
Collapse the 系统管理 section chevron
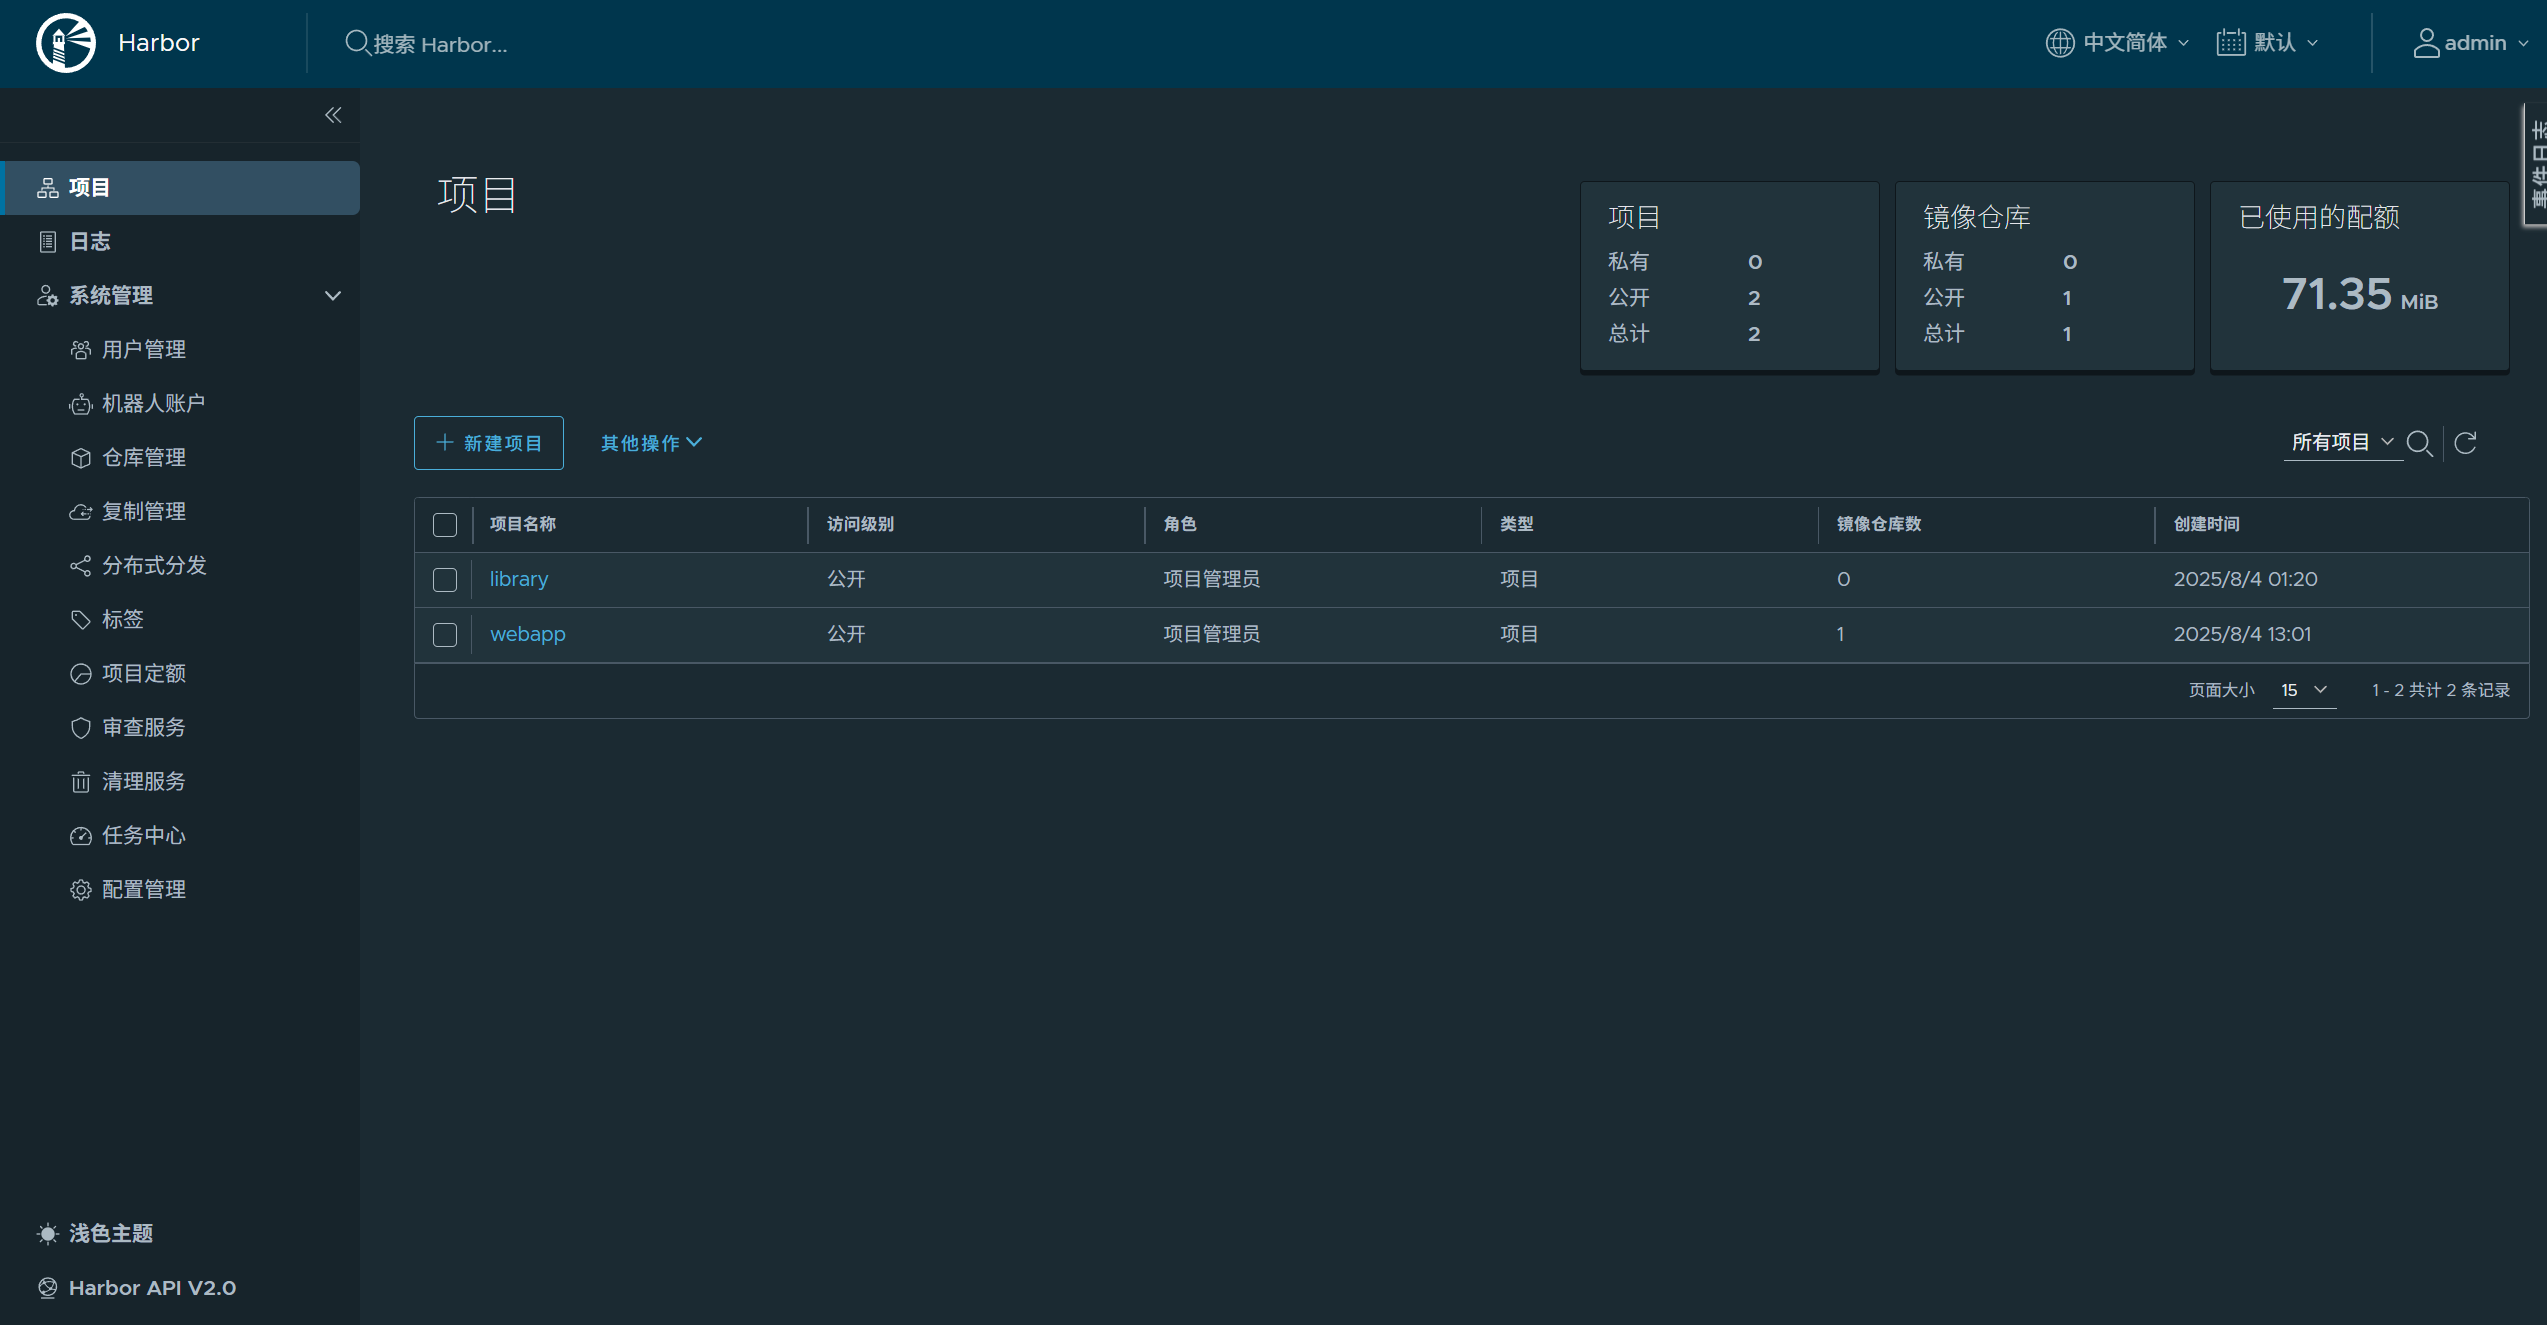(333, 296)
